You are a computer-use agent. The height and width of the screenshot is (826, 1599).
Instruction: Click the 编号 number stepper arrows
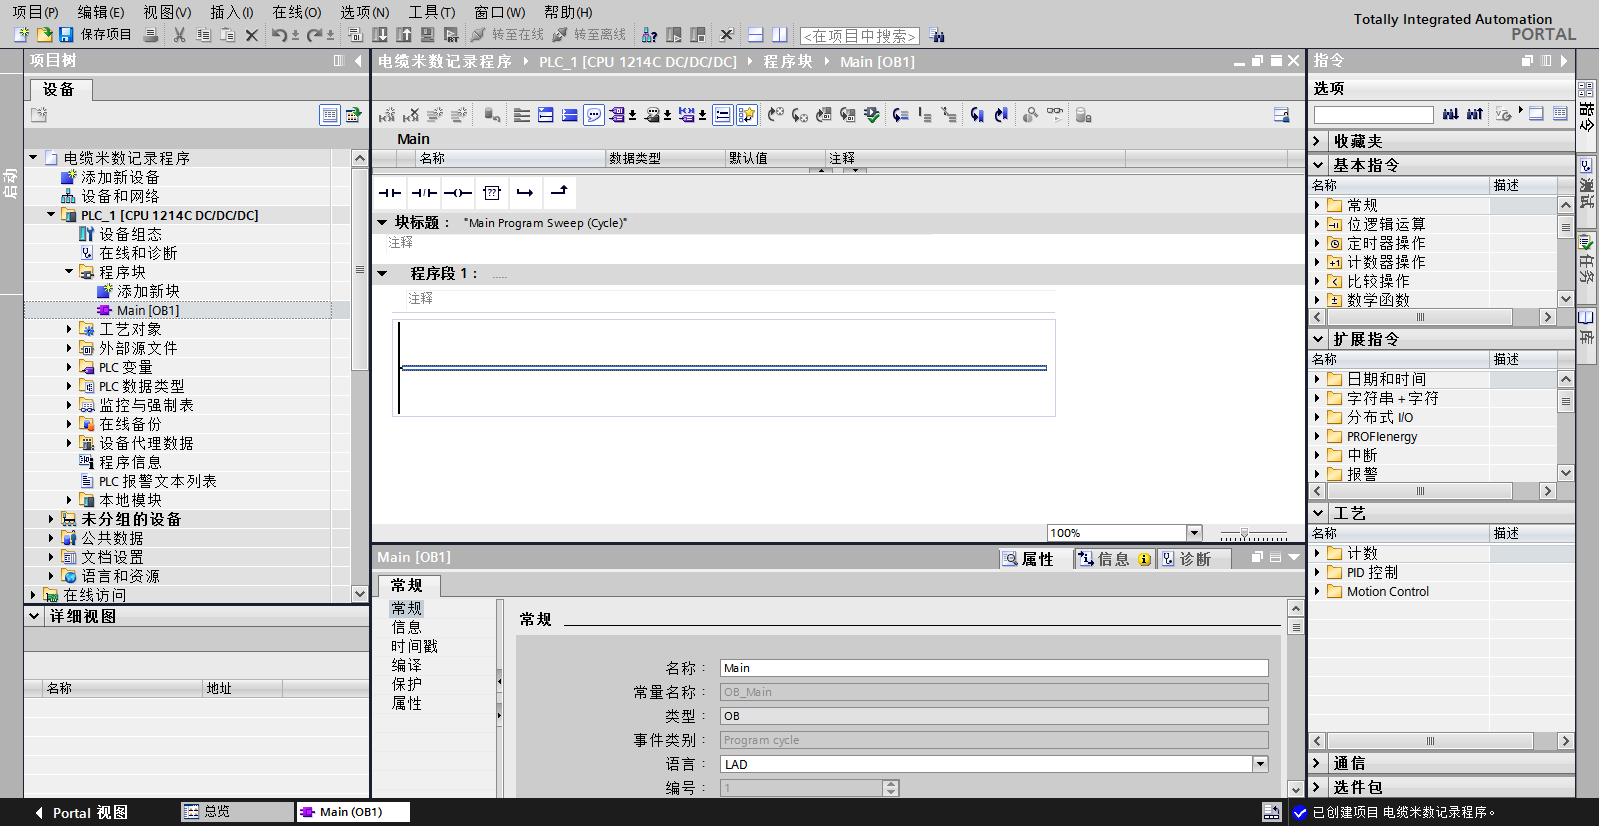point(891,788)
